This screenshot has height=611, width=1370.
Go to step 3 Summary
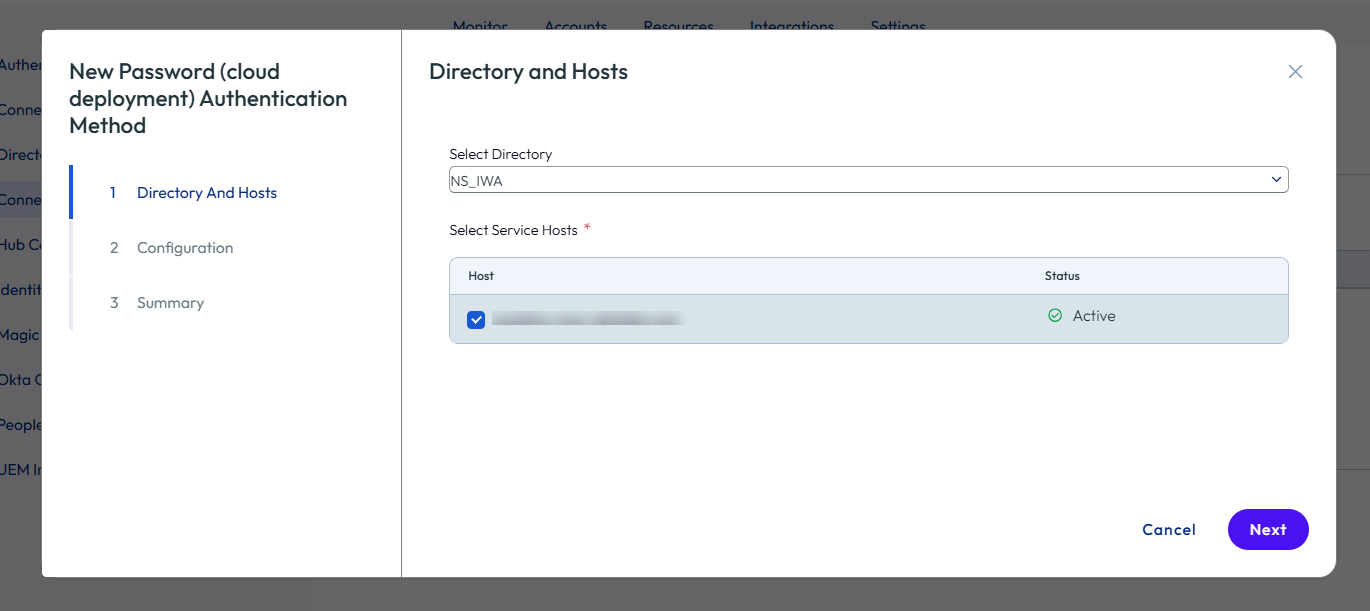[156, 303]
